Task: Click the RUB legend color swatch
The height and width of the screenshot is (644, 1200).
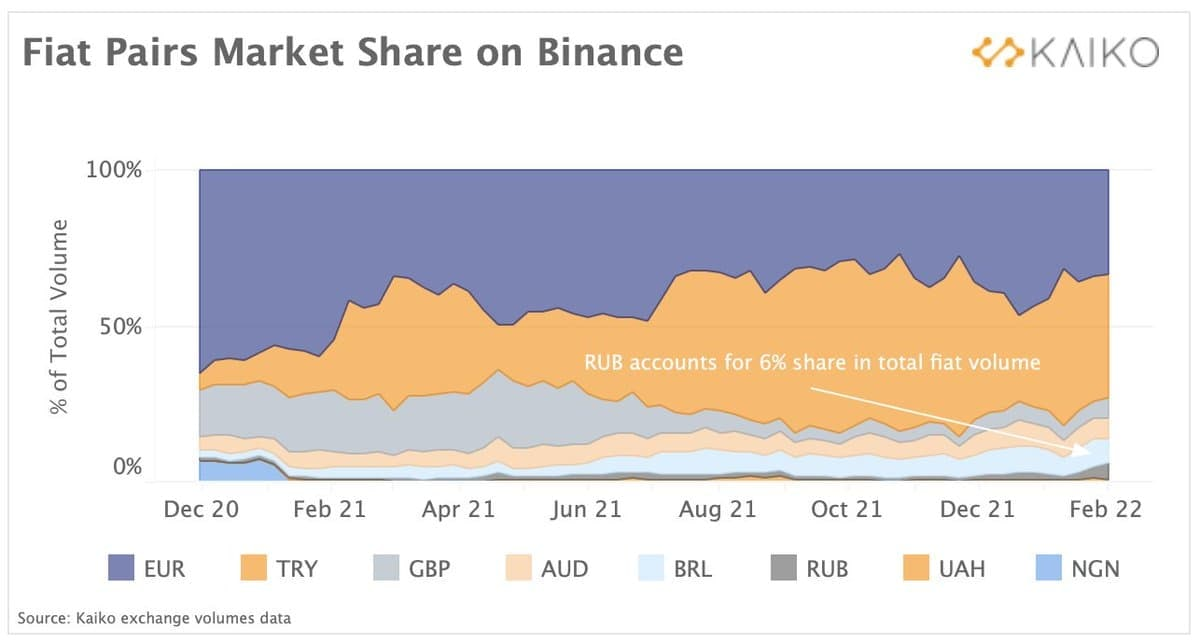Action: pos(784,568)
